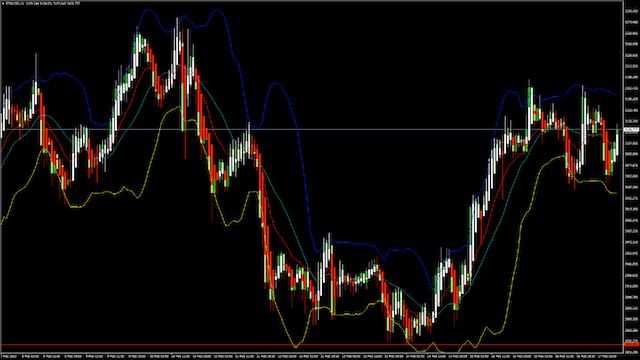Click the yellow band's lowest dip at mid-chart

tap(296, 347)
